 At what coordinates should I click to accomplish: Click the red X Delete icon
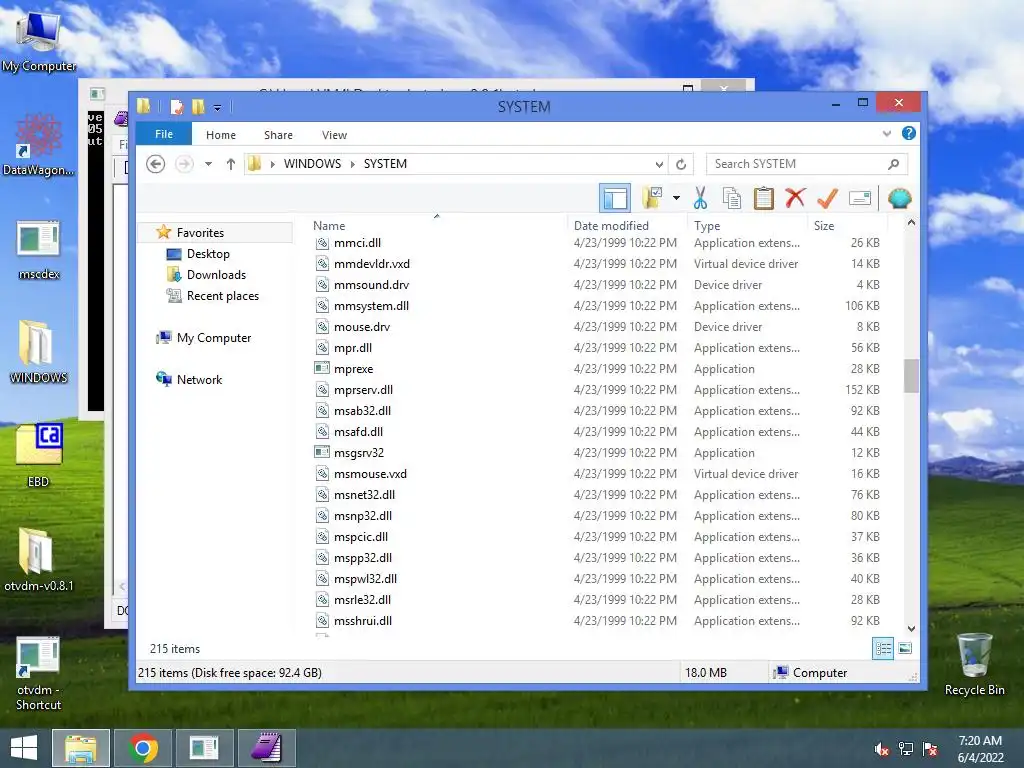coord(795,198)
